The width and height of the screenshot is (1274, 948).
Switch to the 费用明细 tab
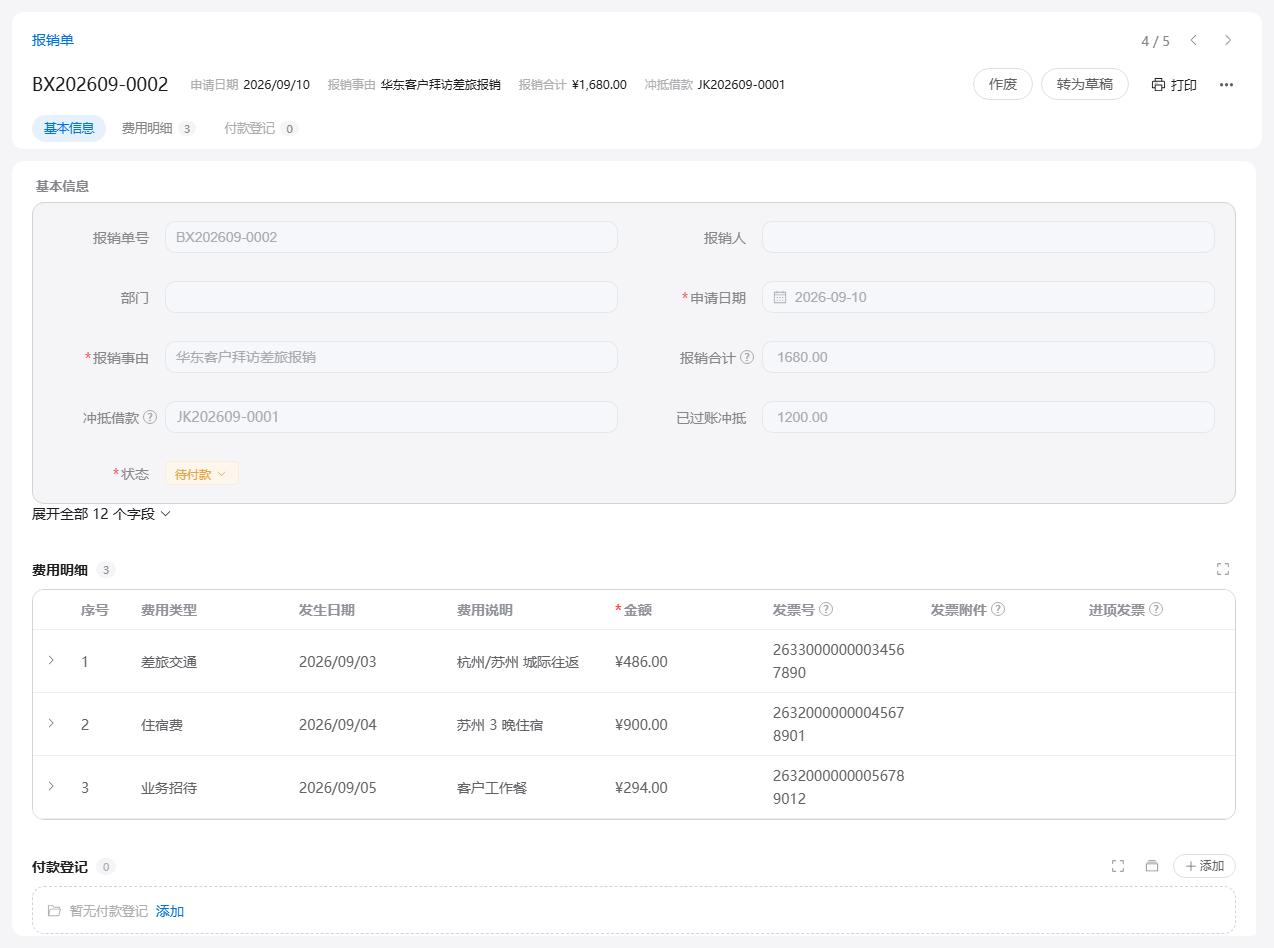tap(158, 128)
